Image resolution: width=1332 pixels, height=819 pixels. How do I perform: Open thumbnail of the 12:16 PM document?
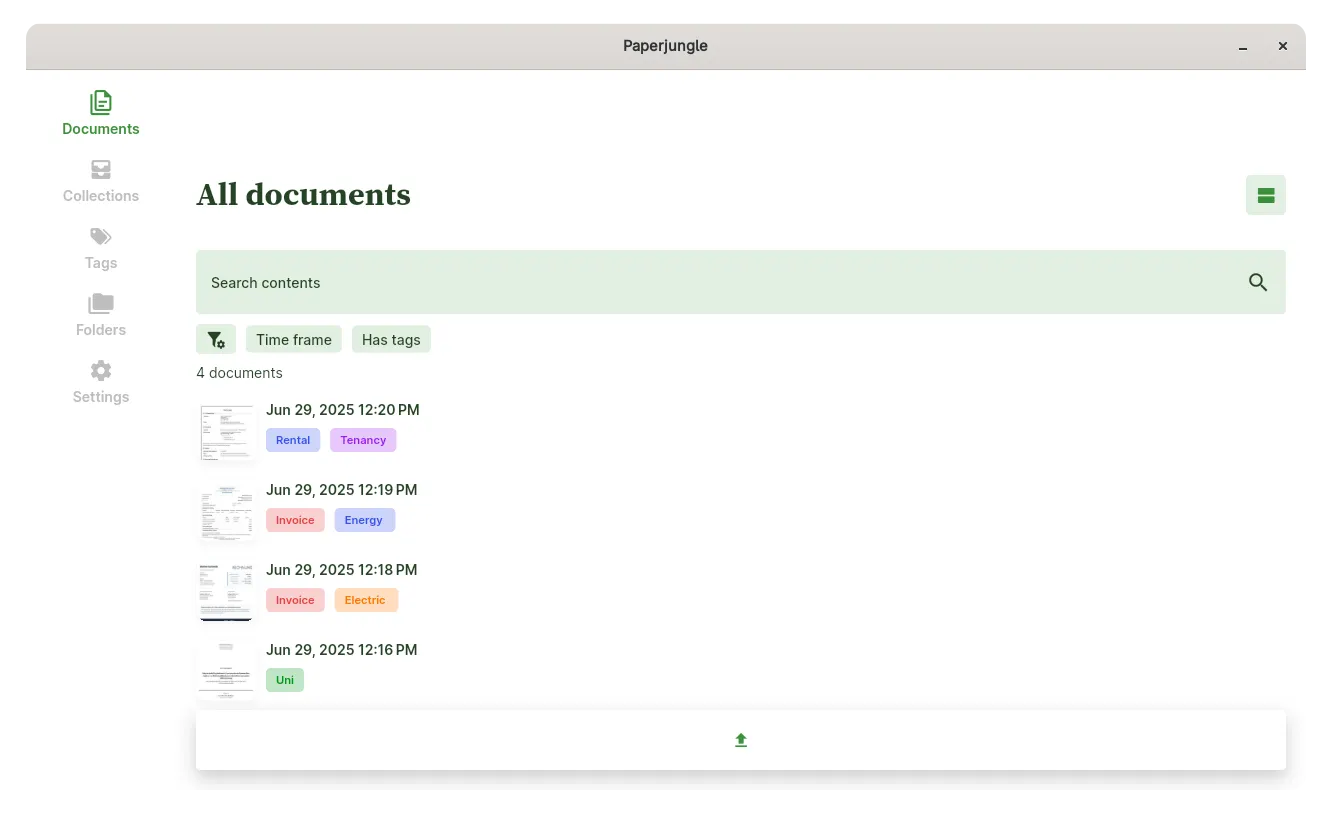pyautogui.click(x=227, y=671)
